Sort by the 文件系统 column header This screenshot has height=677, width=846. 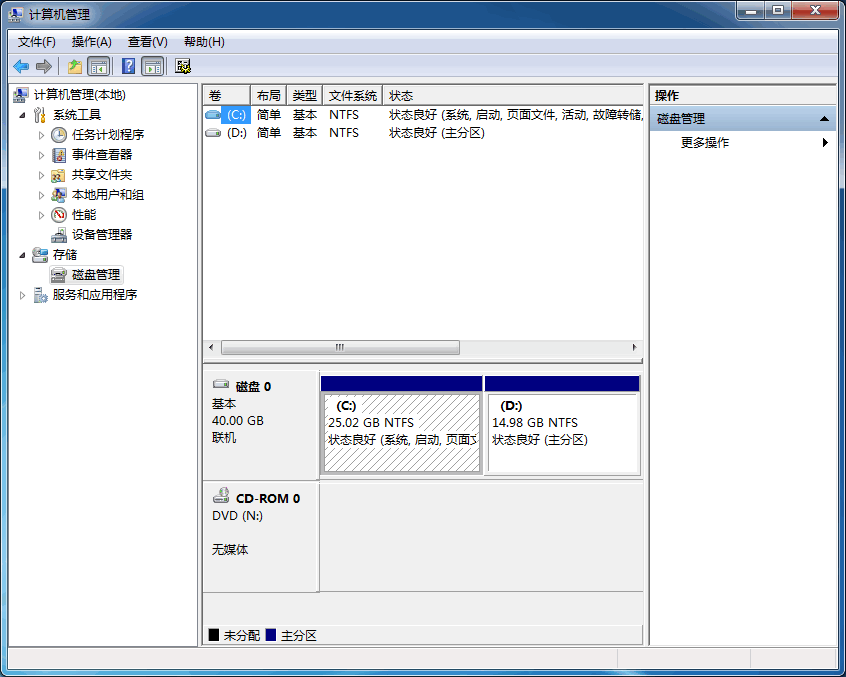(x=352, y=95)
